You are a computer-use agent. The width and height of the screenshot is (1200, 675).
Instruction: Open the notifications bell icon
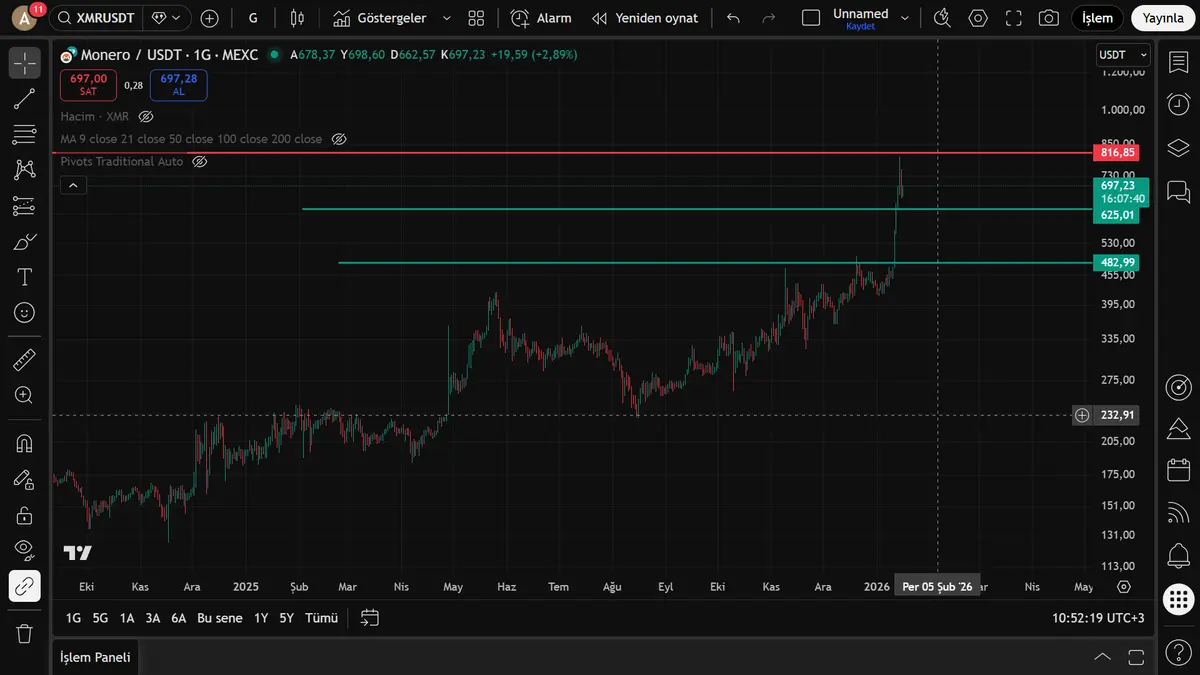[x=1178, y=557]
